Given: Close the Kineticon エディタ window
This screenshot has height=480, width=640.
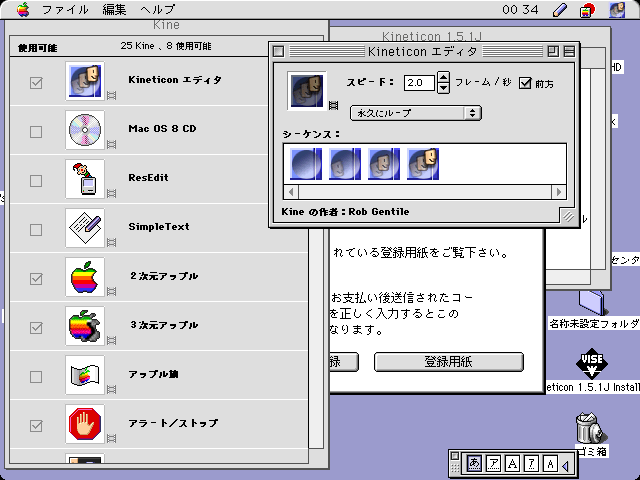Looking at the screenshot, I should click(278, 51).
